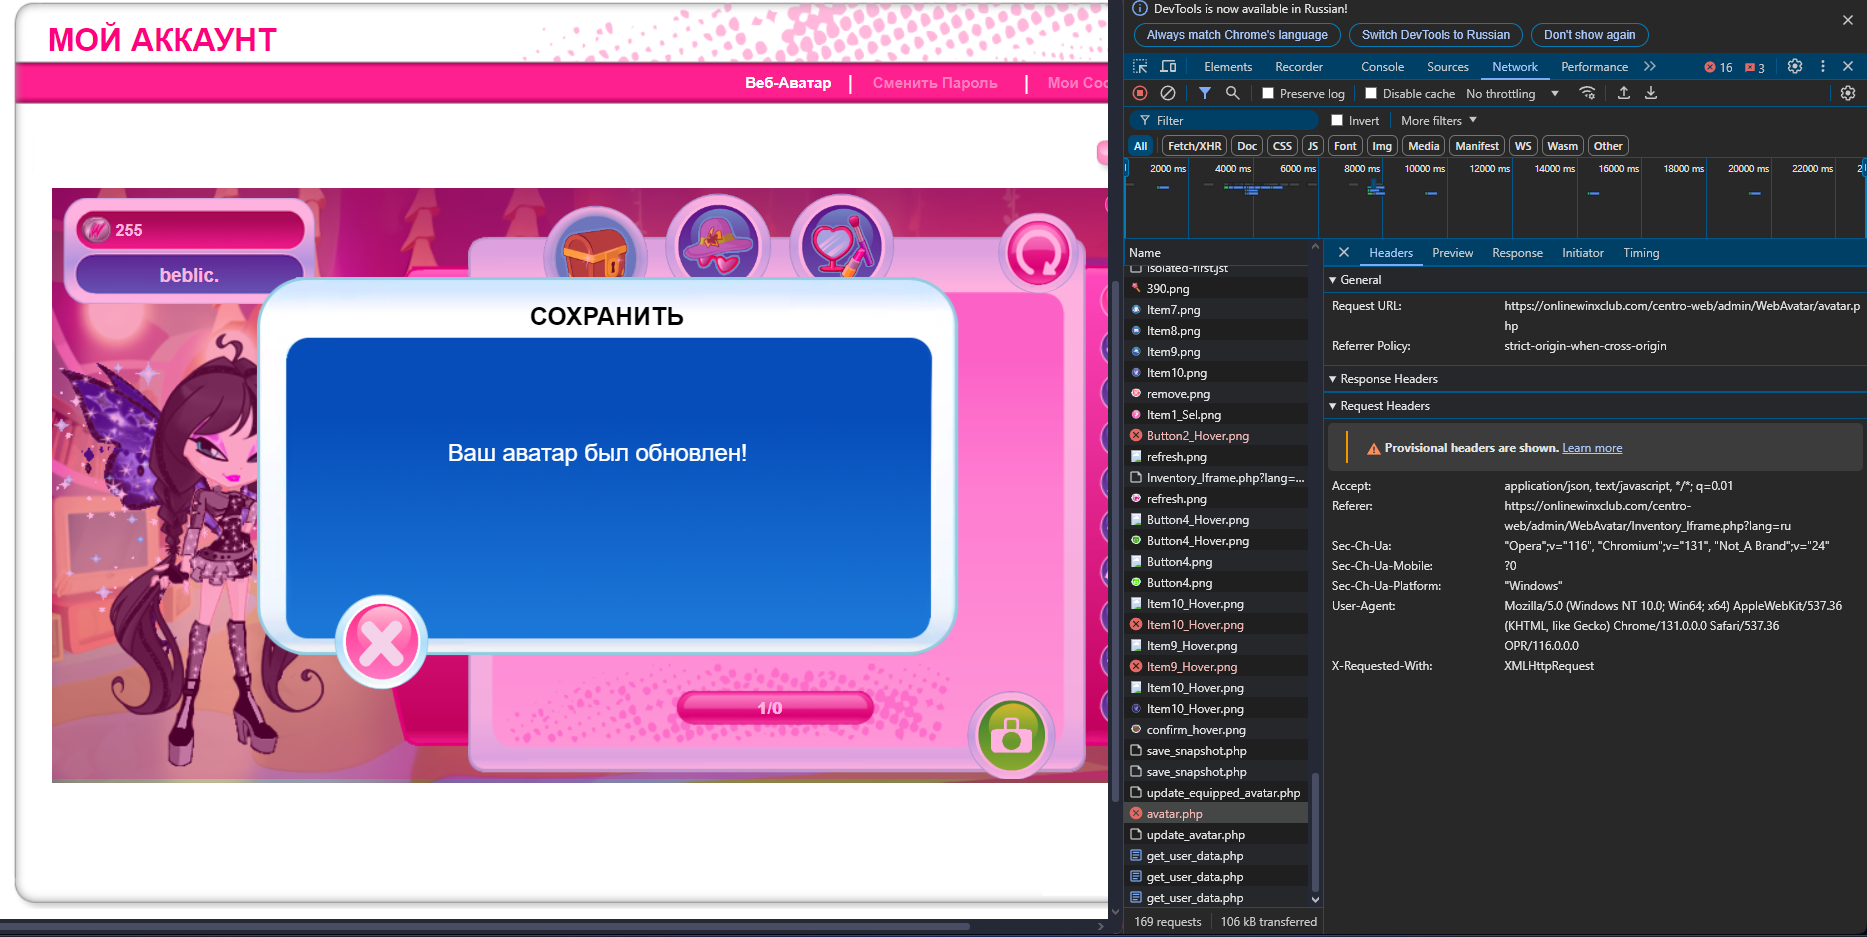Click the pink circular refresh avatar button

click(1038, 254)
